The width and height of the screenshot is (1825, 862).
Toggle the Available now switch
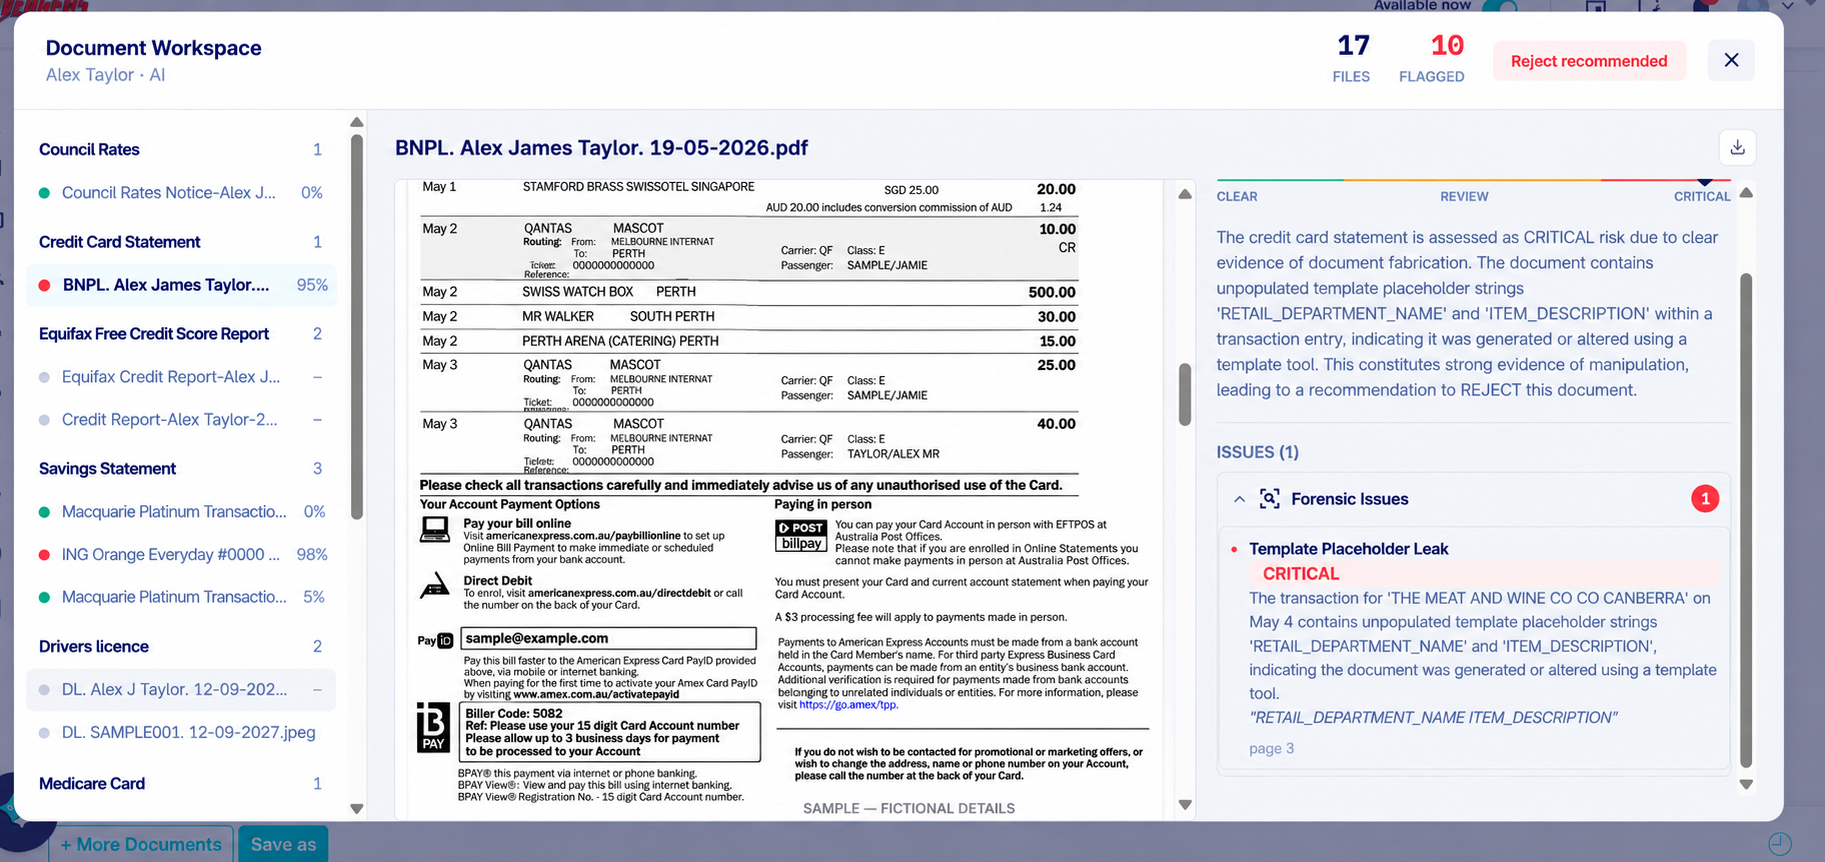pyautogui.click(x=1500, y=6)
